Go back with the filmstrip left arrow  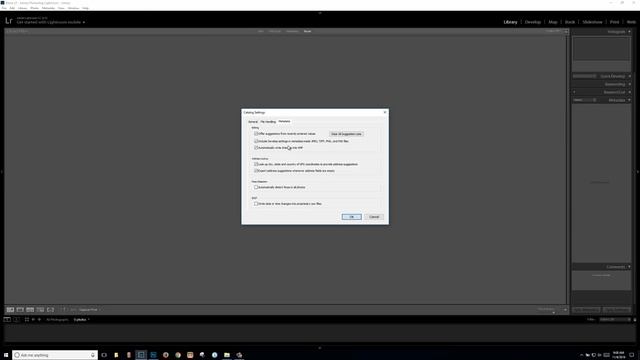click(x=33, y=320)
